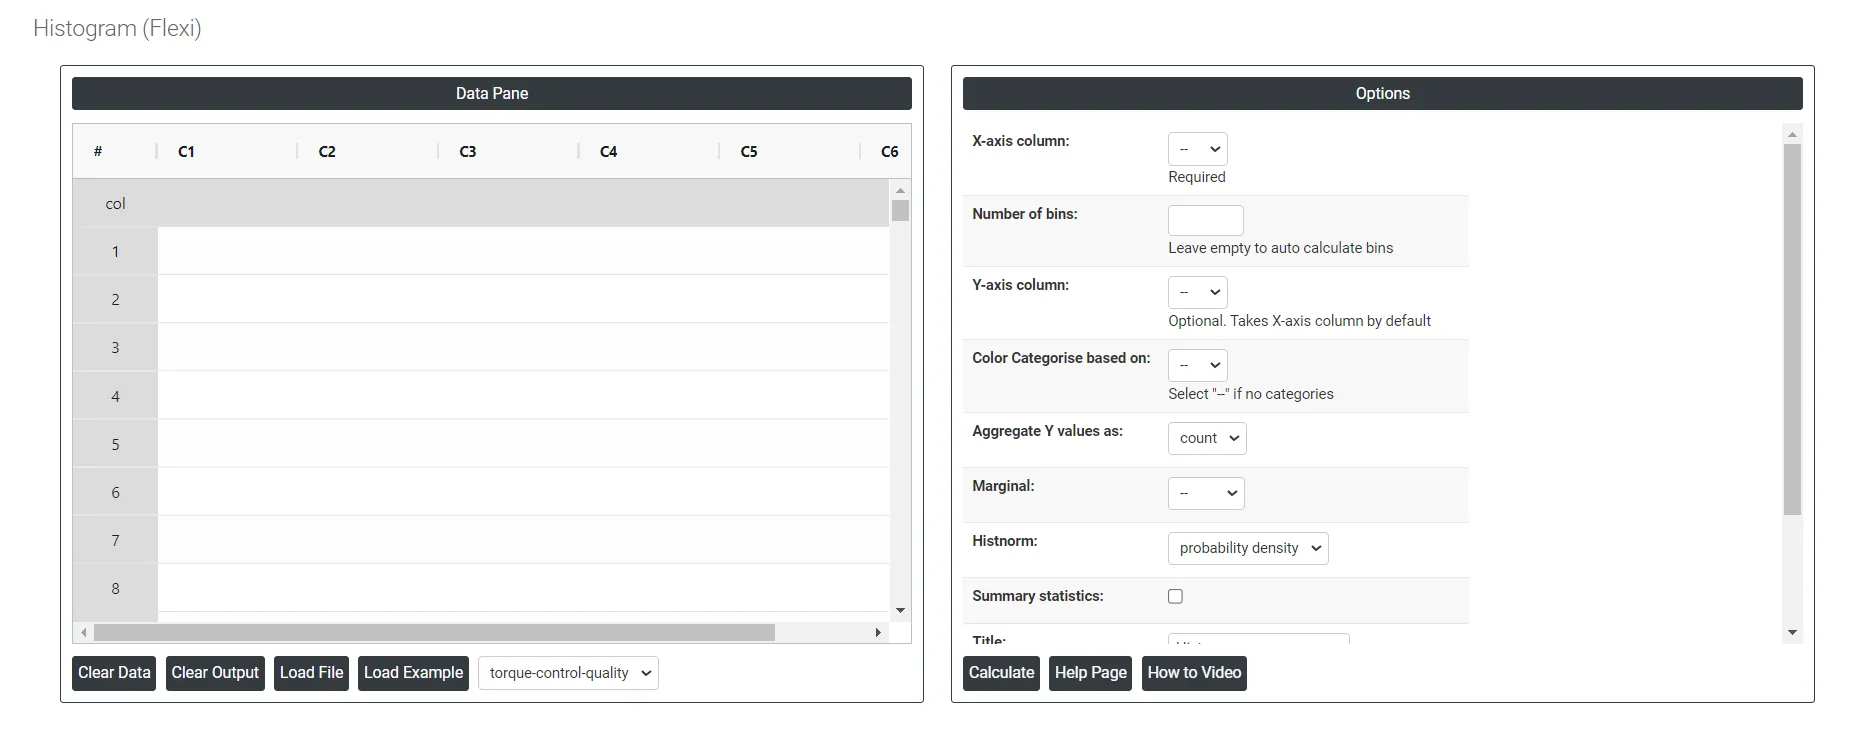Open the Y-axis column dropdown
Image resolution: width=1866 pixels, height=729 pixels.
pyautogui.click(x=1197, y=292)
